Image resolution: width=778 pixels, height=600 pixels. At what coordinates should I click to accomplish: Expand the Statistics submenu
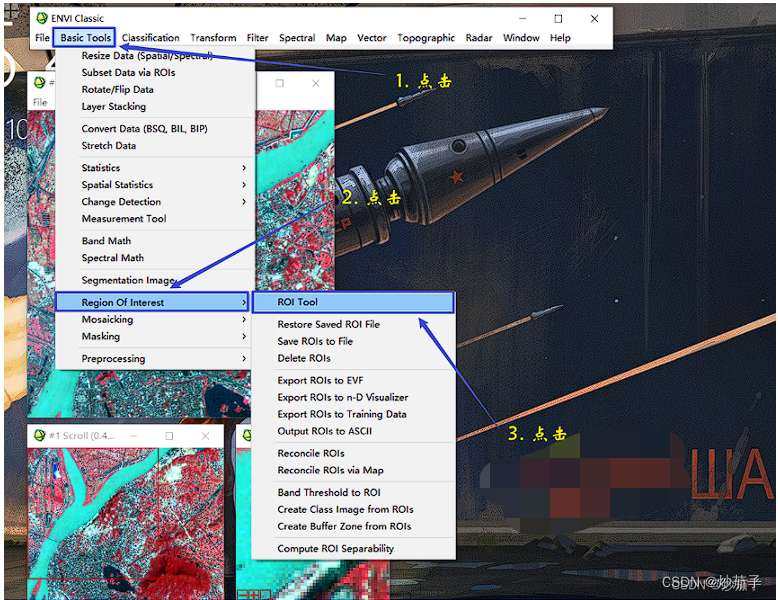[155, 168]
